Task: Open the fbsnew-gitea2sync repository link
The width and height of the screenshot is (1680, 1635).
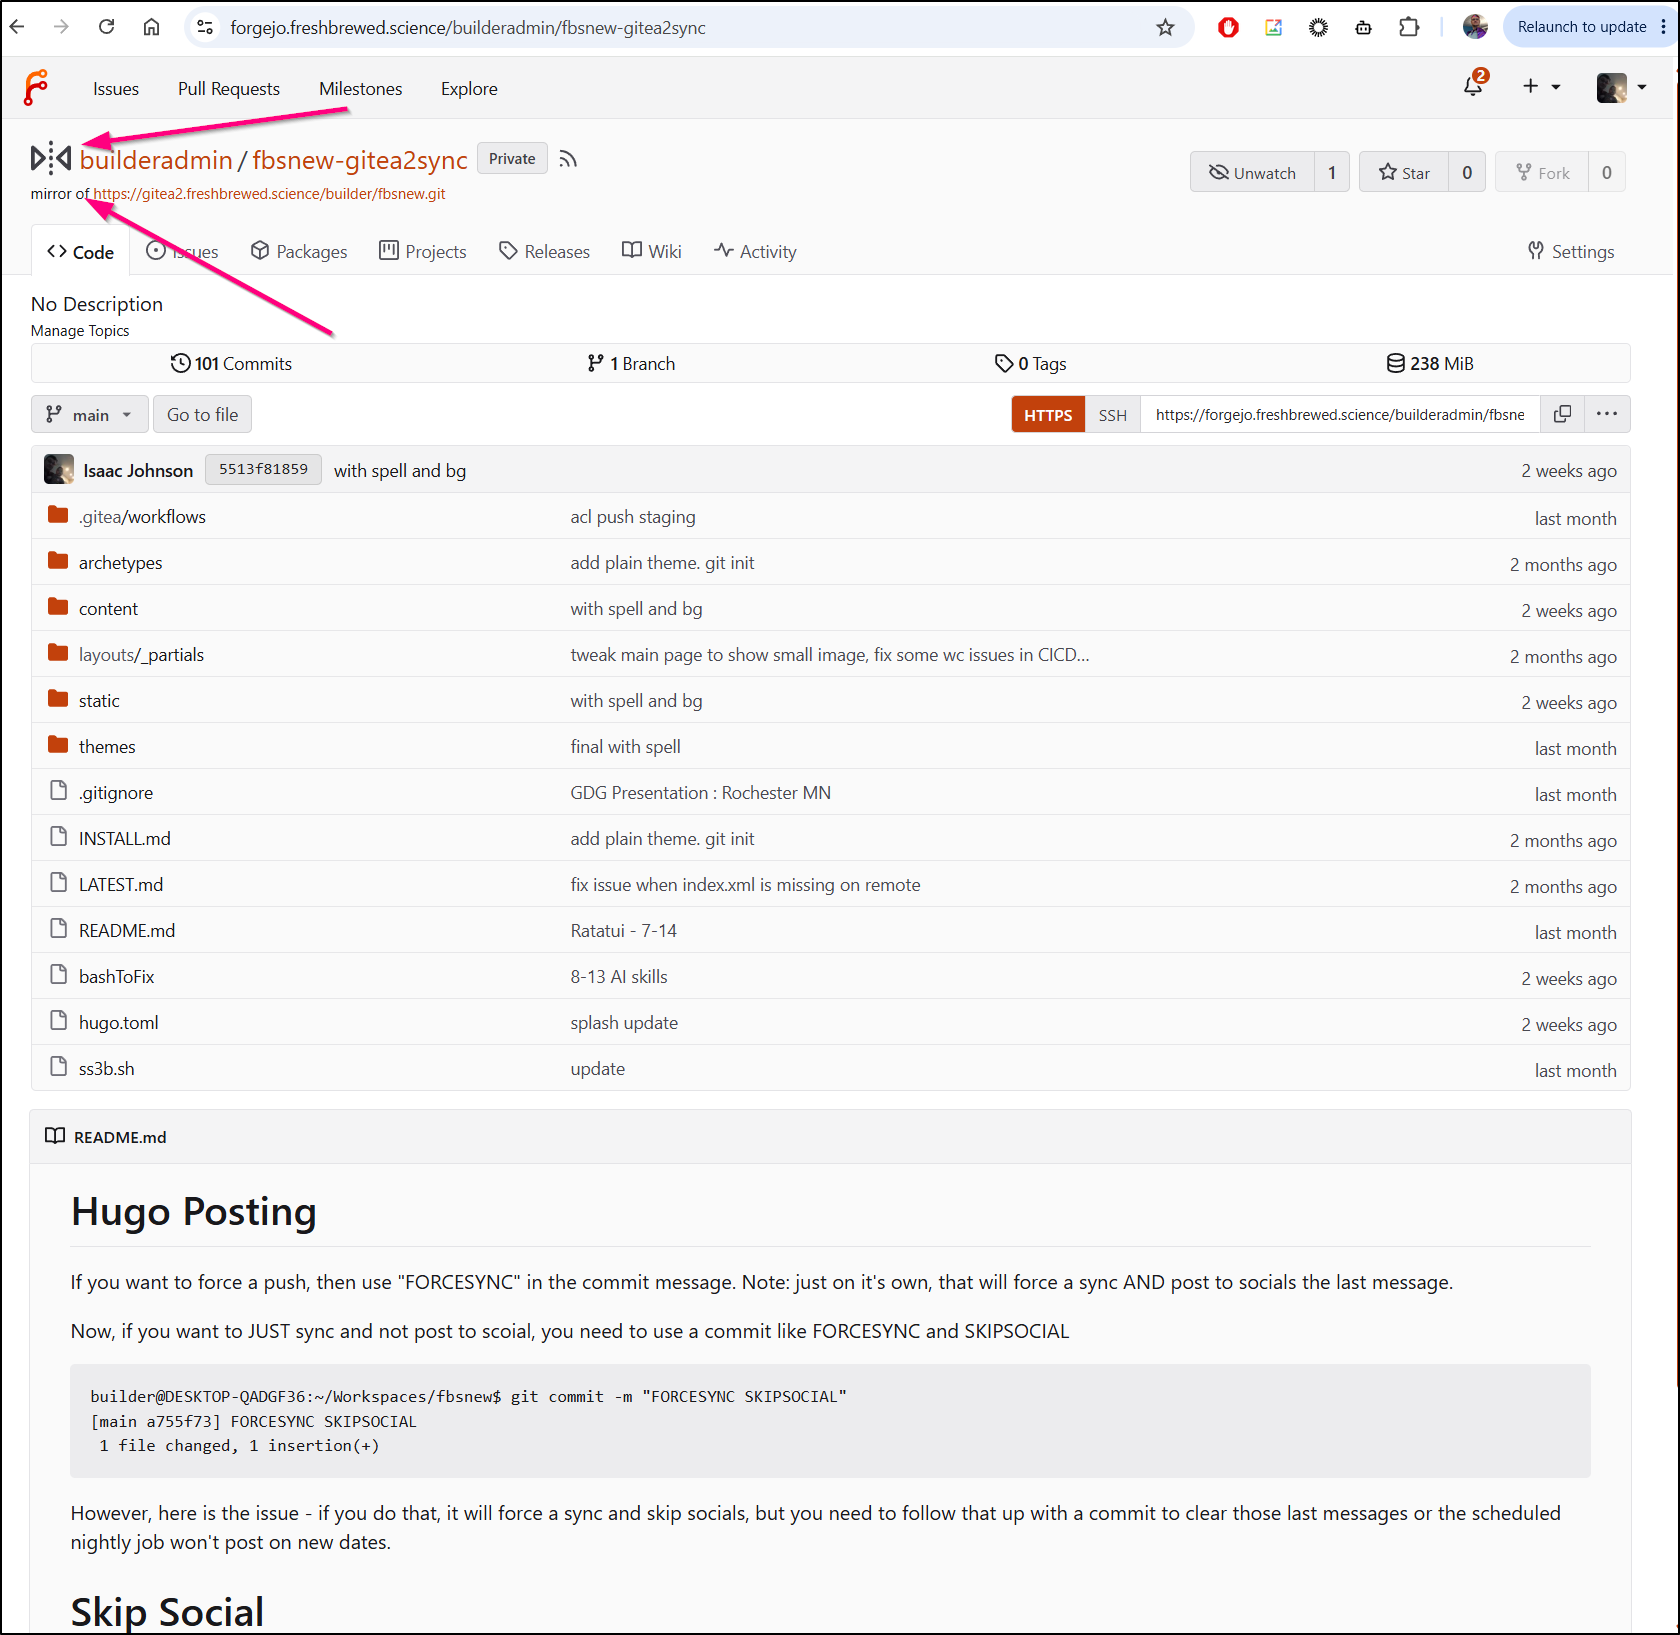Action: [x=360, y=159]
